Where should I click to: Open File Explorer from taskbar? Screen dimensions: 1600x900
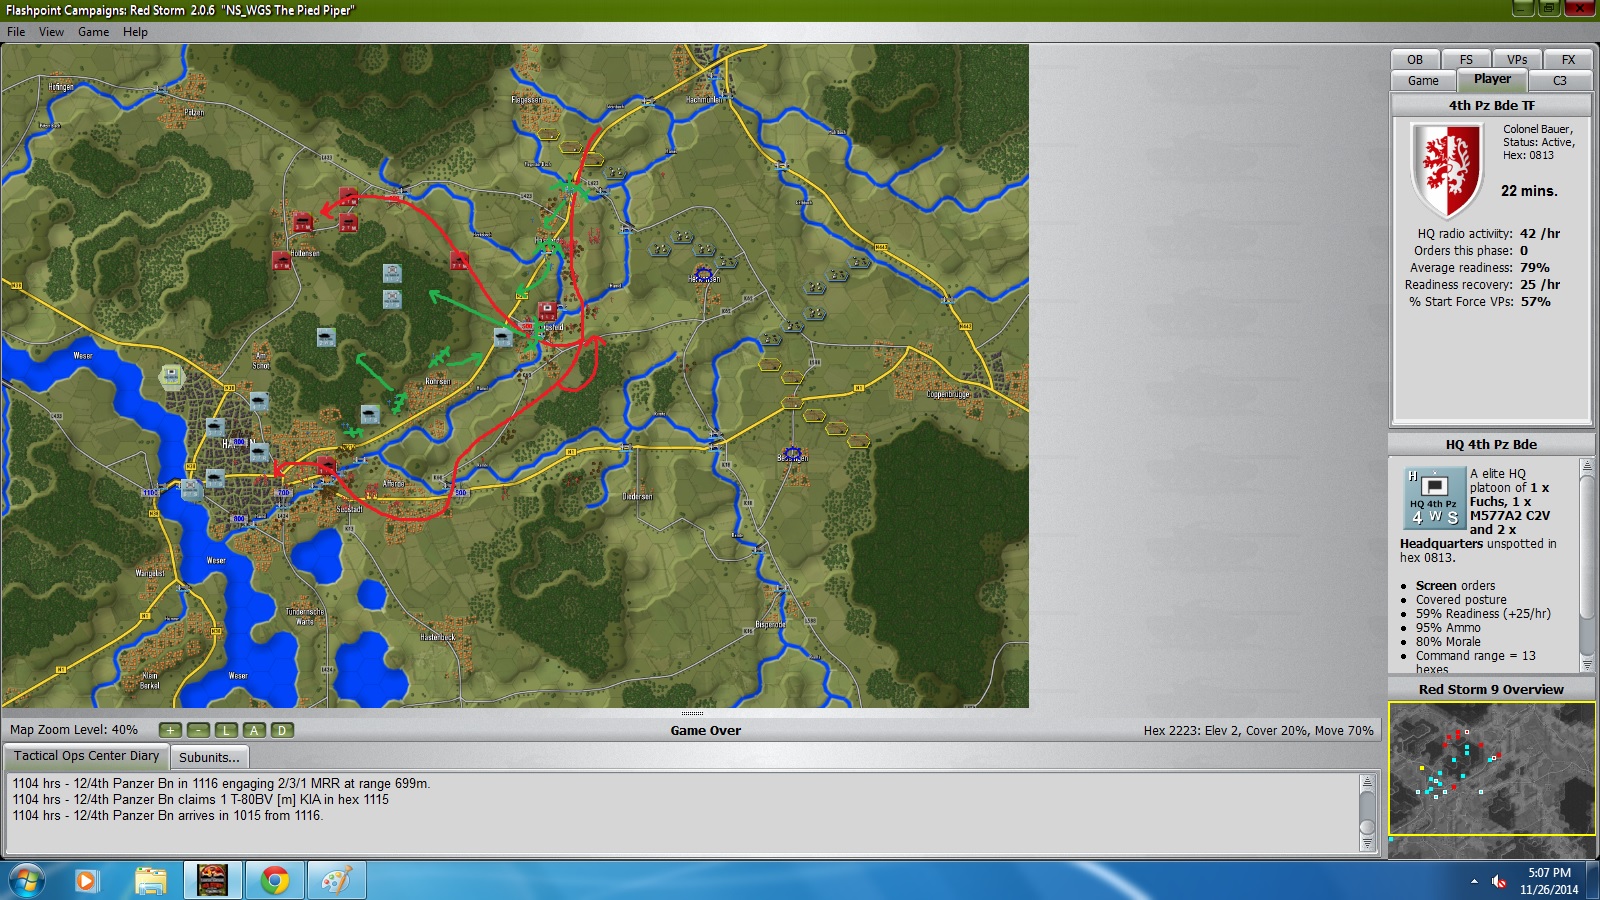(x=150, y=881)
